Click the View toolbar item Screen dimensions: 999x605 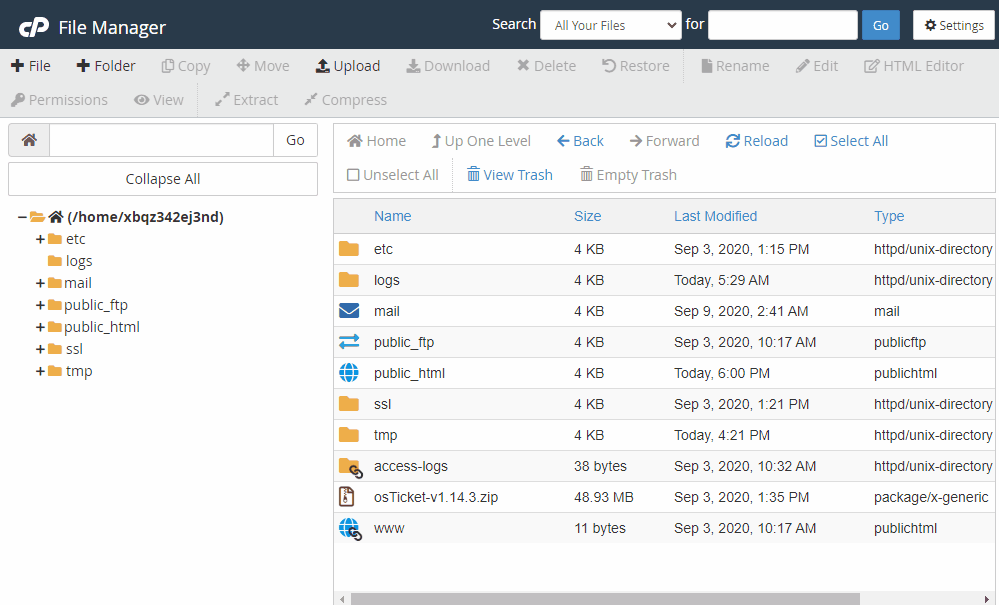tap(159, 100)
